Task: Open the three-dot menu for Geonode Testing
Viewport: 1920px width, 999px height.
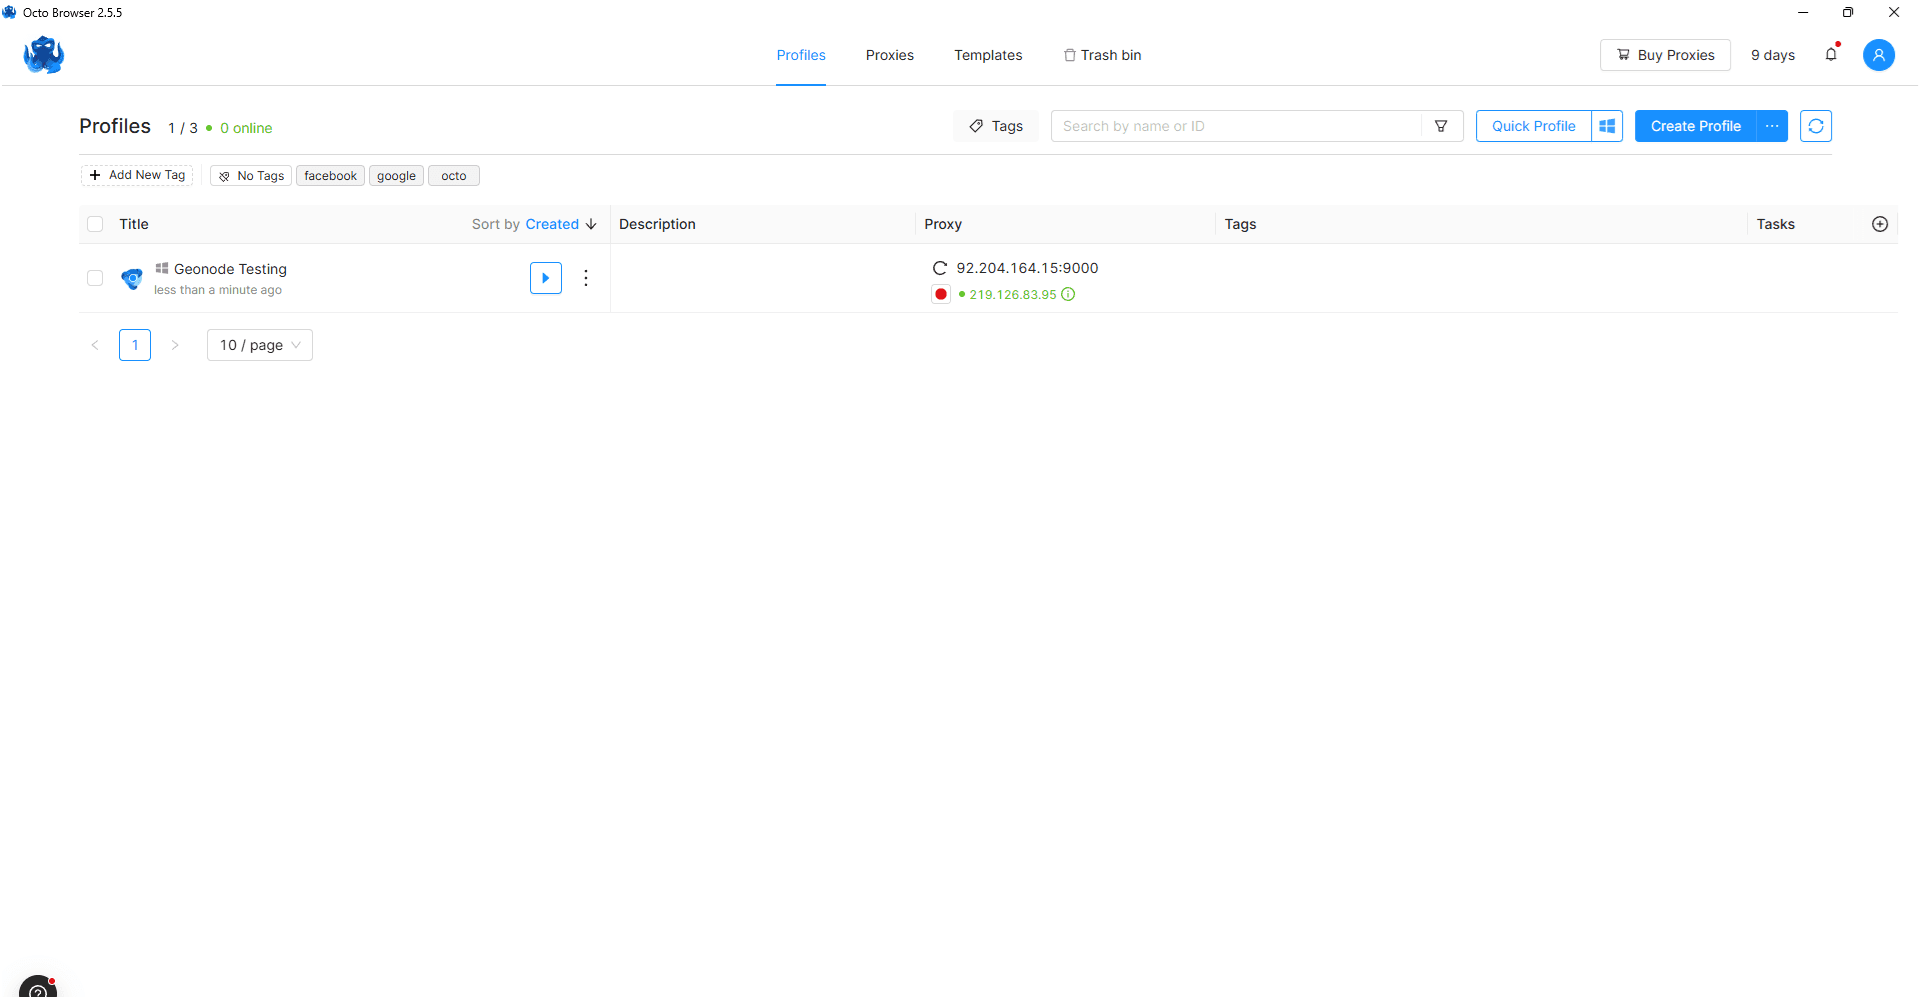Action: 586,278
